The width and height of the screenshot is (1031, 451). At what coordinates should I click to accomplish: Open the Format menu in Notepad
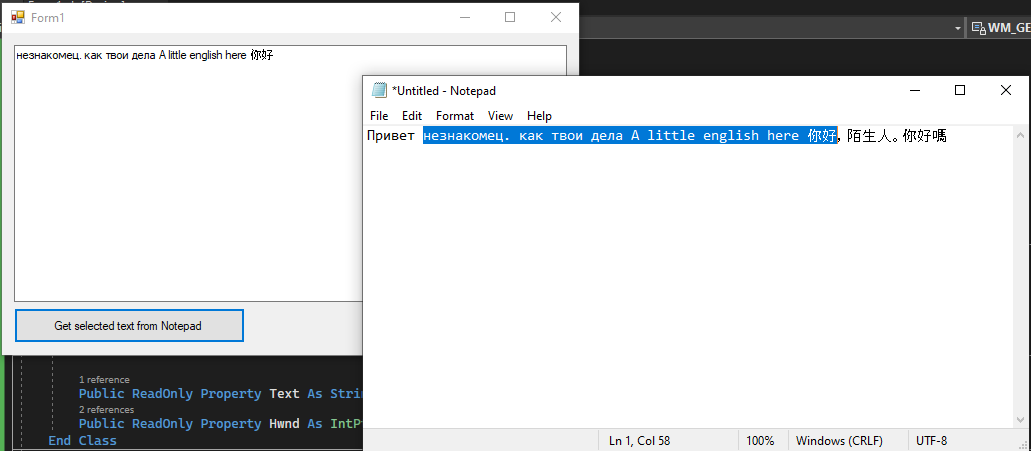point(455,116)
